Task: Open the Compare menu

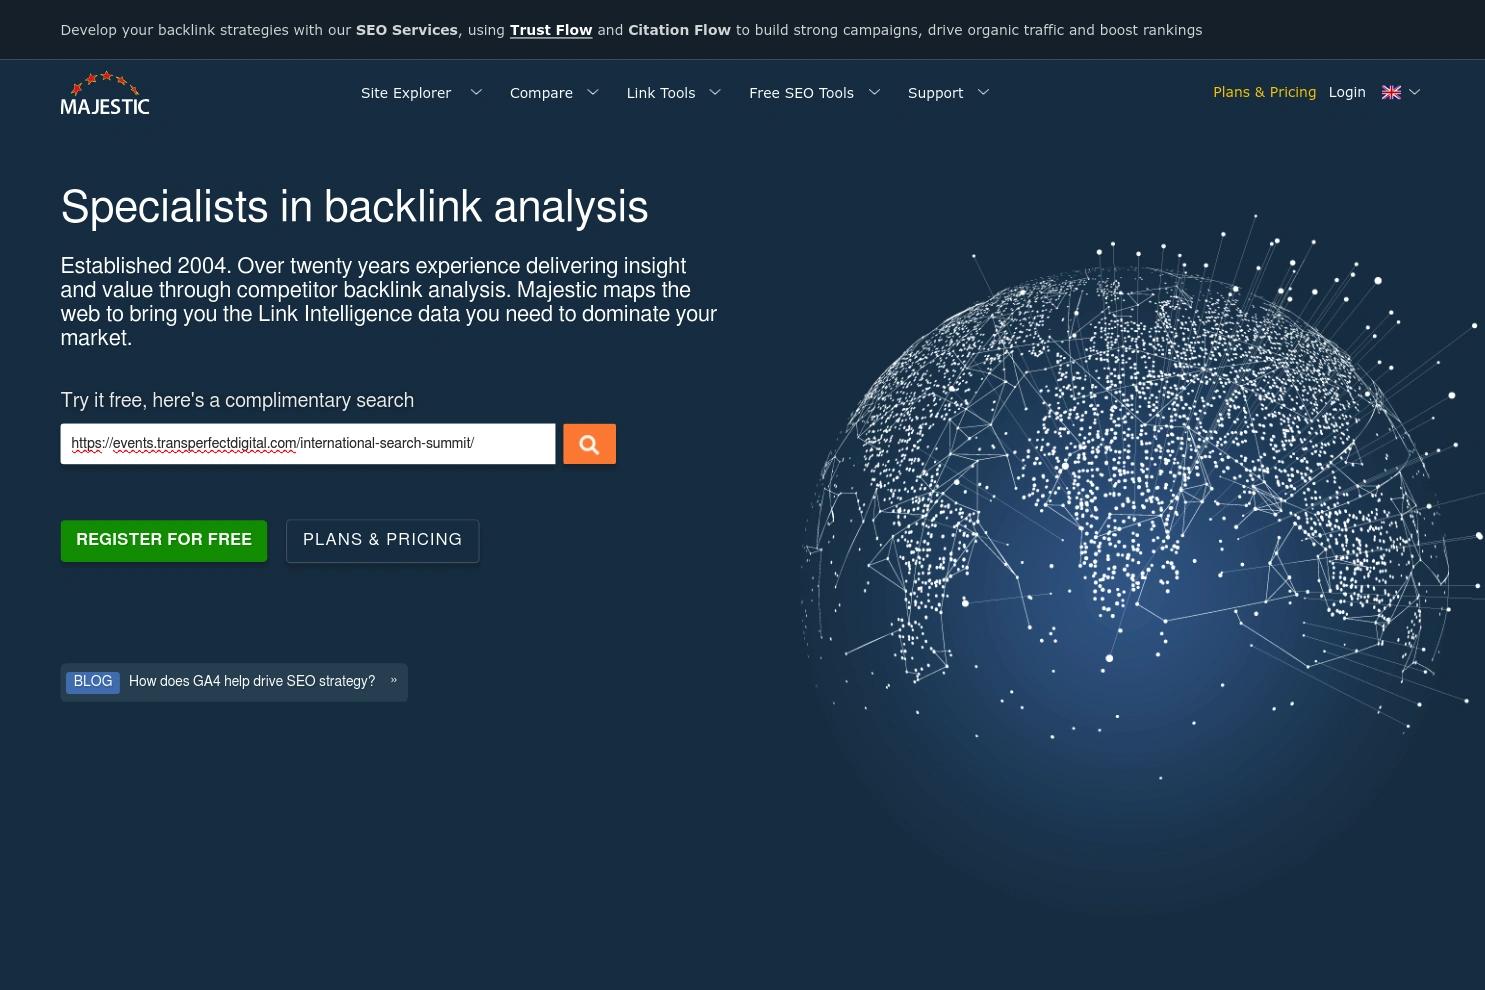Action: (541, 93)
